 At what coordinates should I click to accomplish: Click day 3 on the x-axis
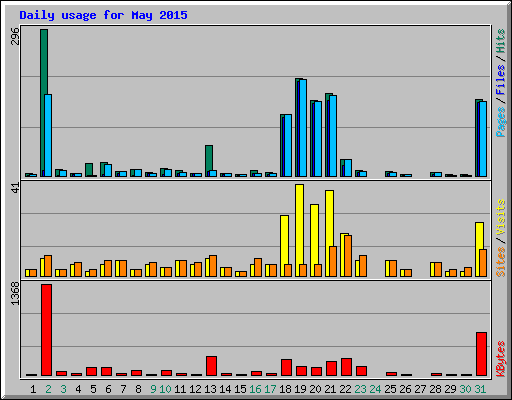point(63,389)
